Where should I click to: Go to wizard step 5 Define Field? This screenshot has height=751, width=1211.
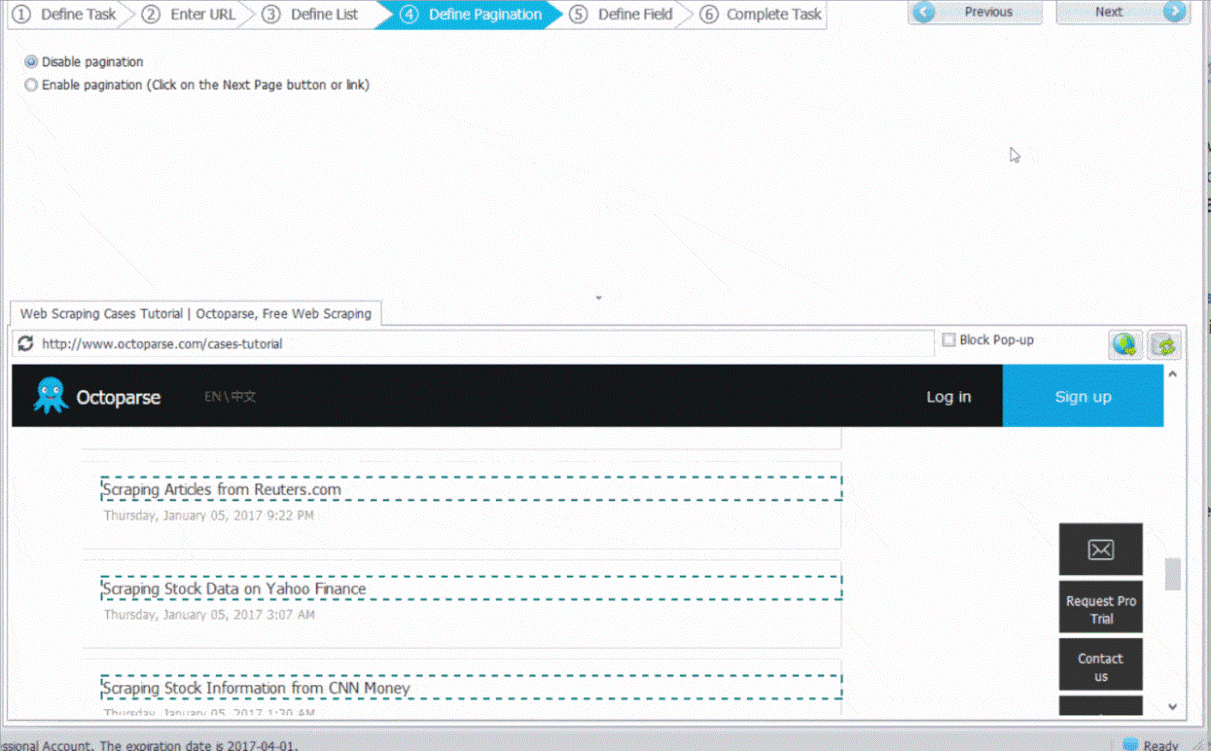pos(622,14)
